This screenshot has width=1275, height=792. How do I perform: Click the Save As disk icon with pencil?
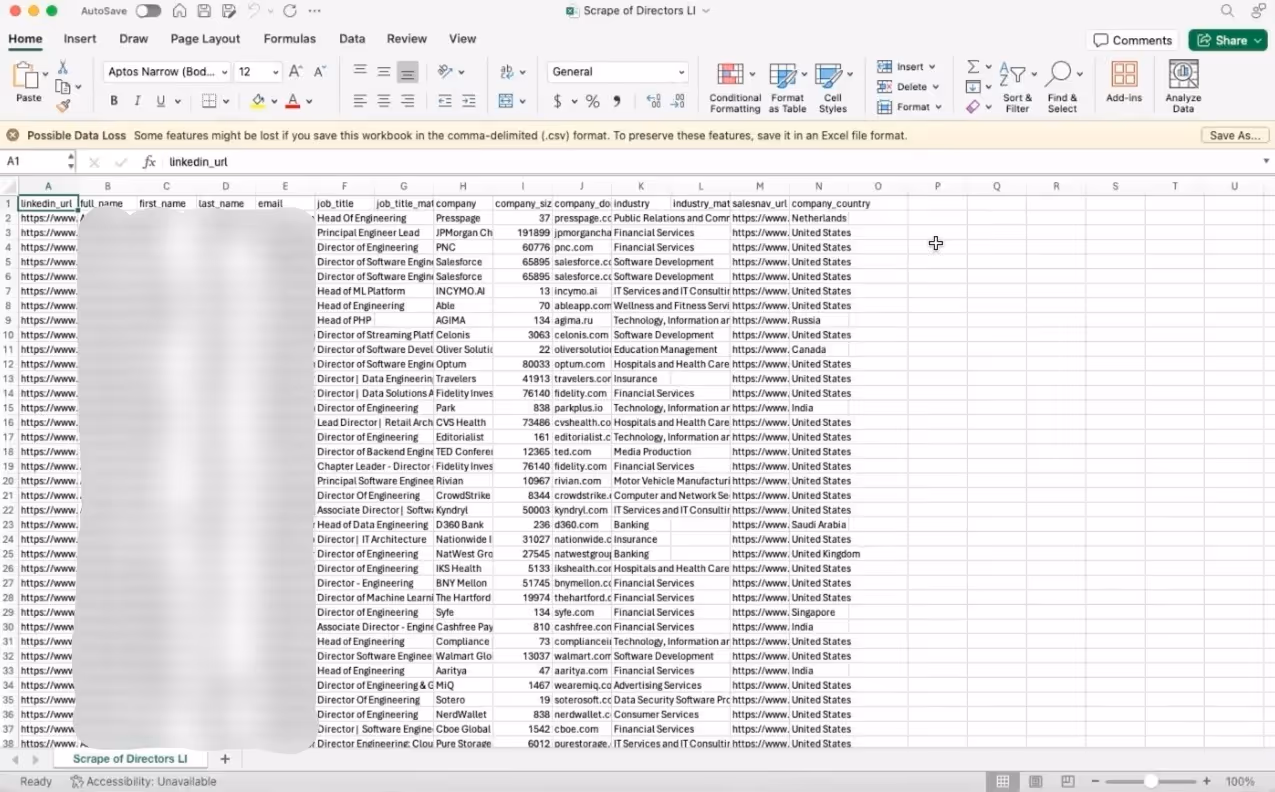[229, 11]
